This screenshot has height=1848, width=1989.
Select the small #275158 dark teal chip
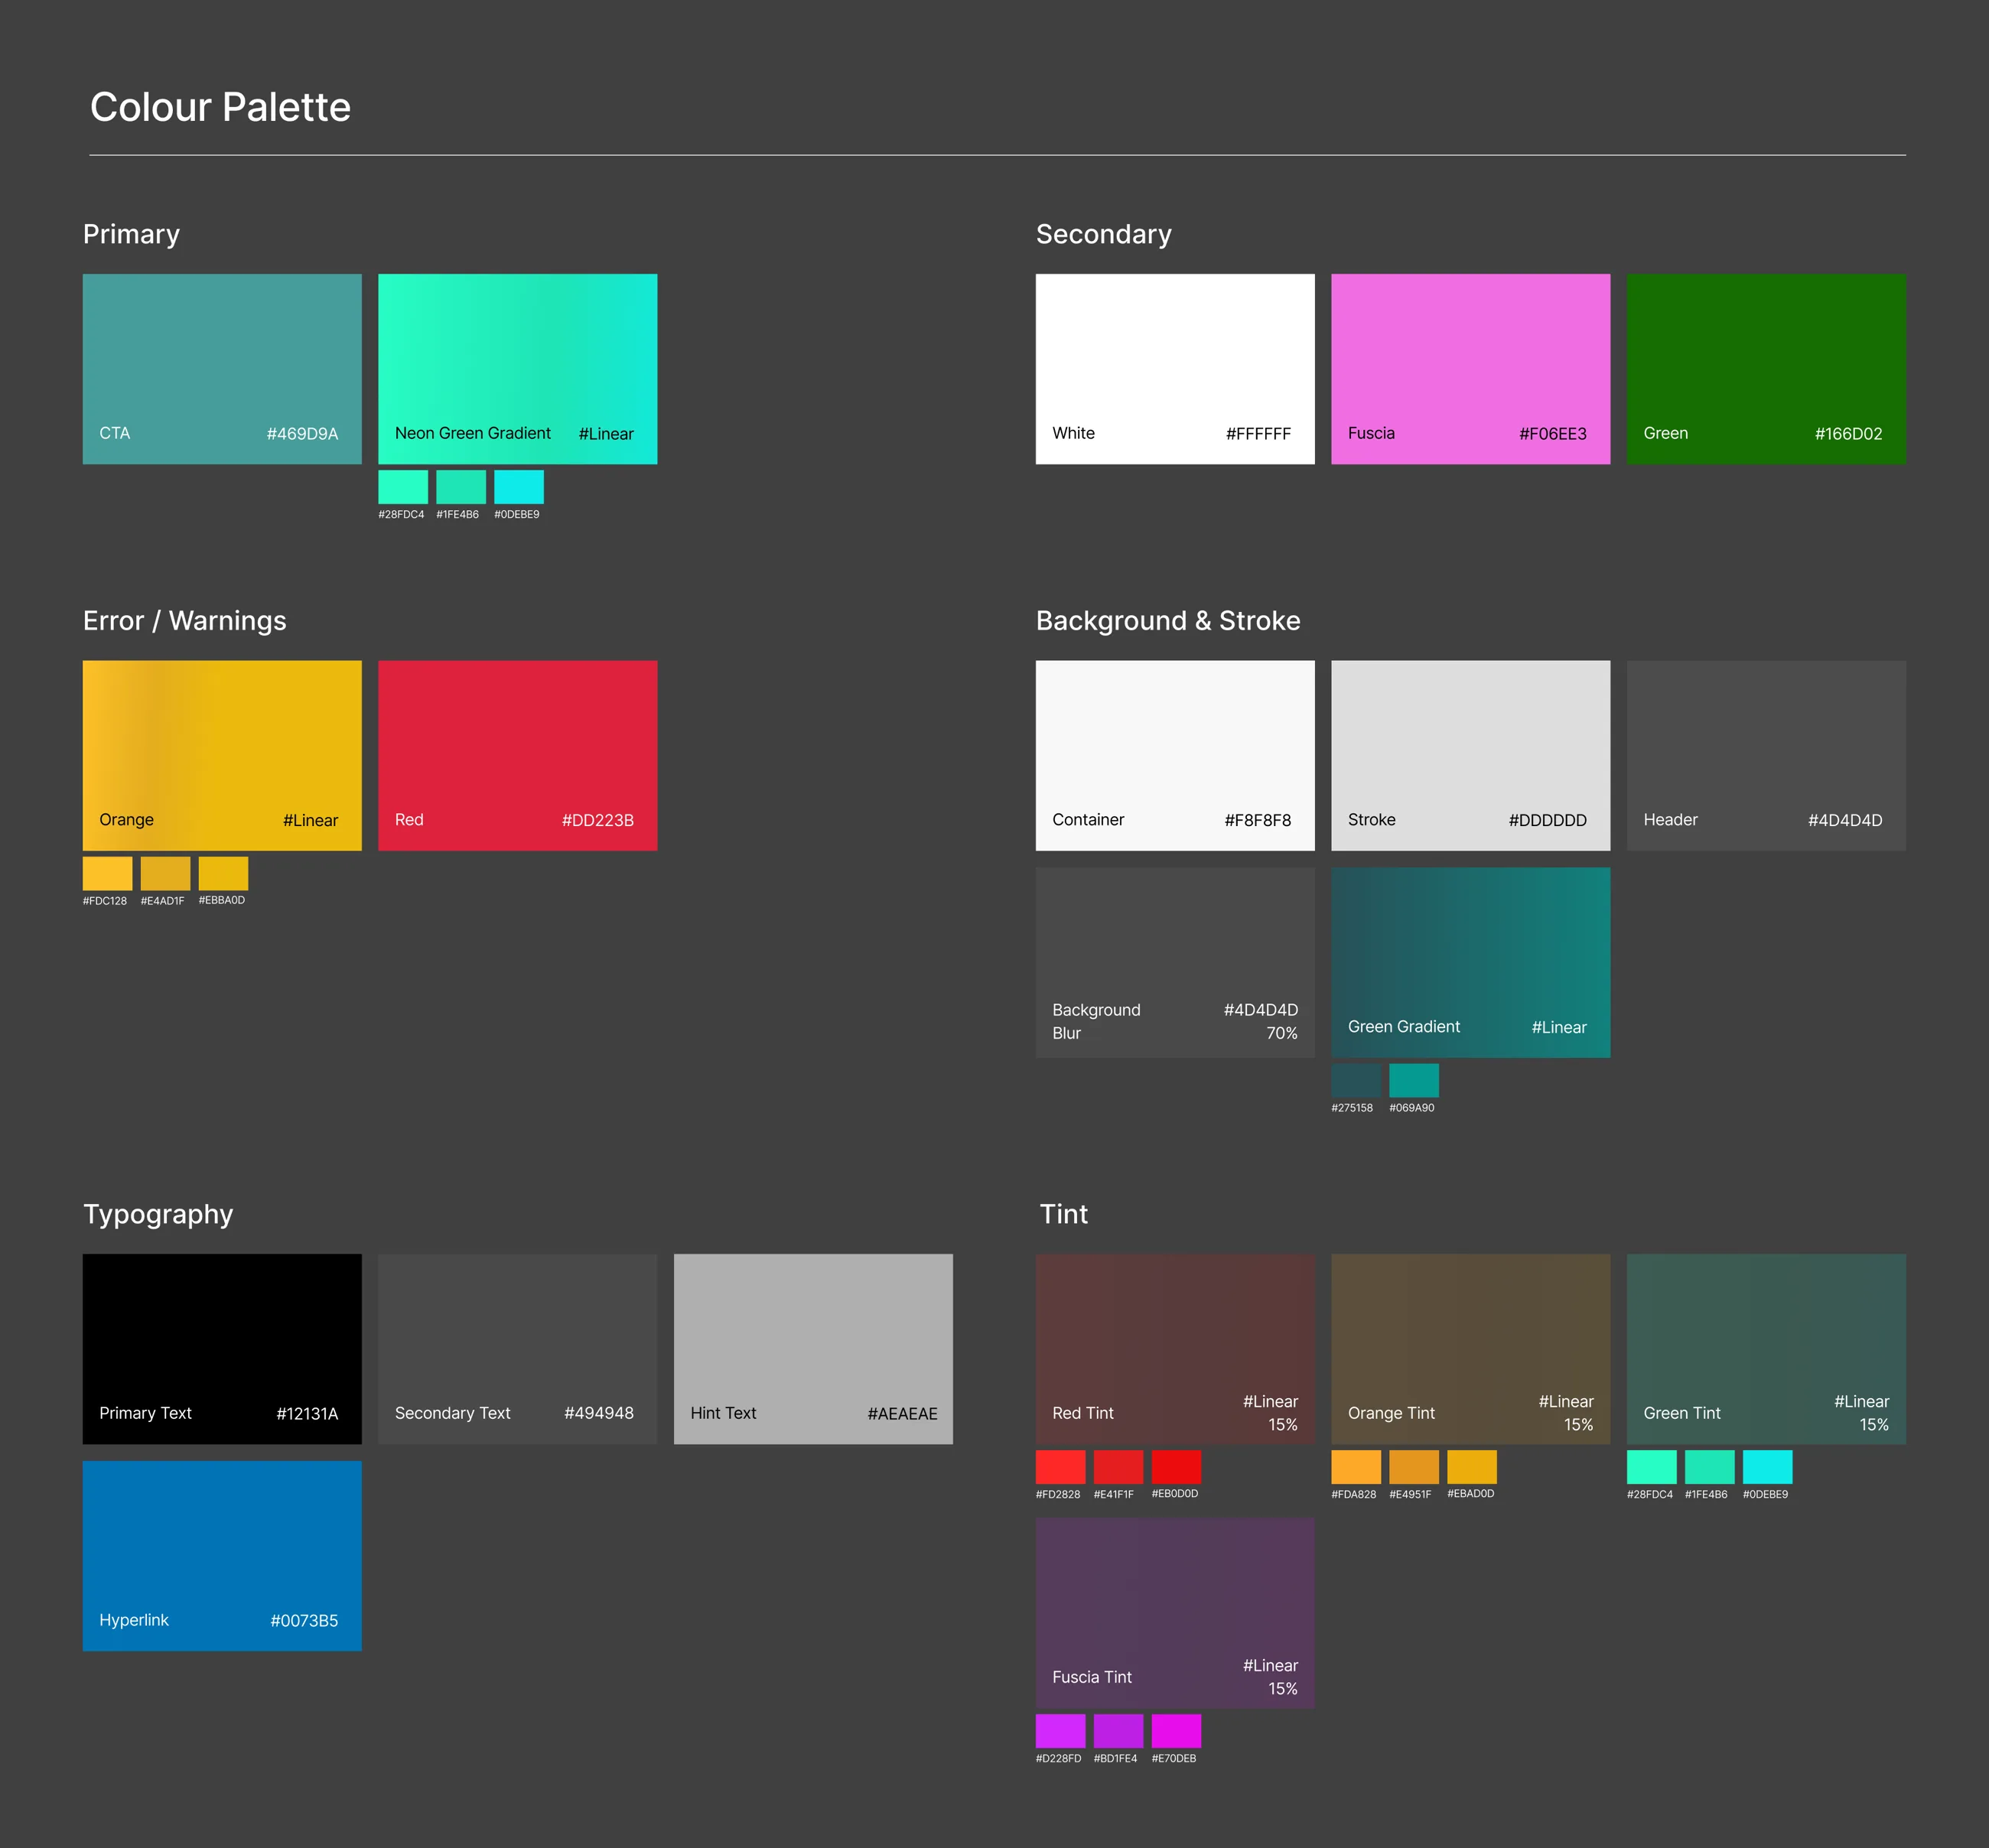click(x=1356, y=1081)
